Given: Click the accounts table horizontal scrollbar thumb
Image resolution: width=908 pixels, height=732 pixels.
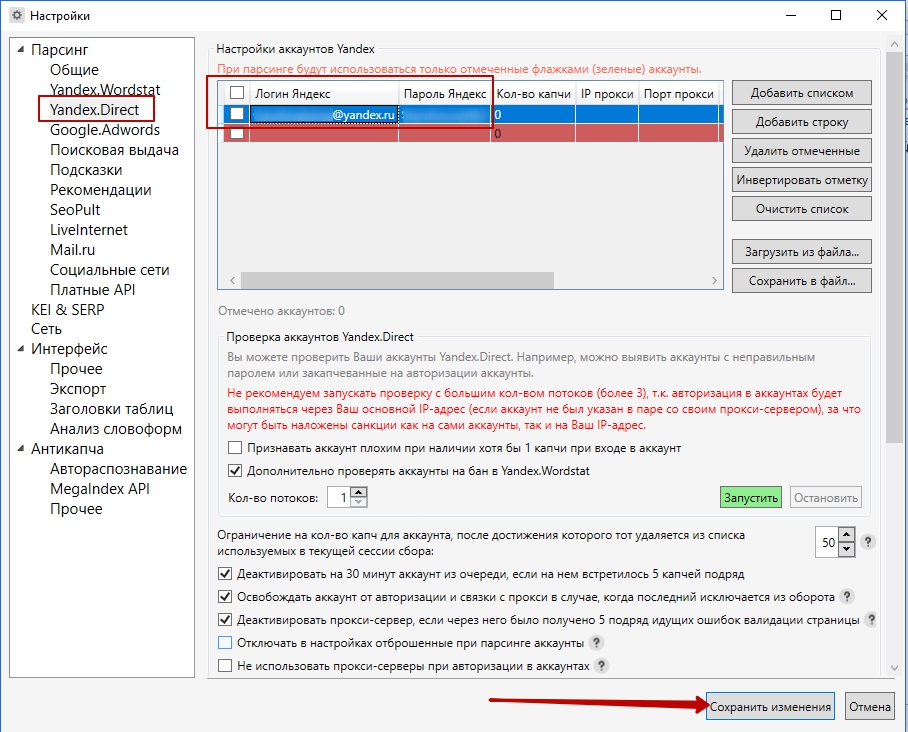Looking at the screenshot, I should coord(397,280).
